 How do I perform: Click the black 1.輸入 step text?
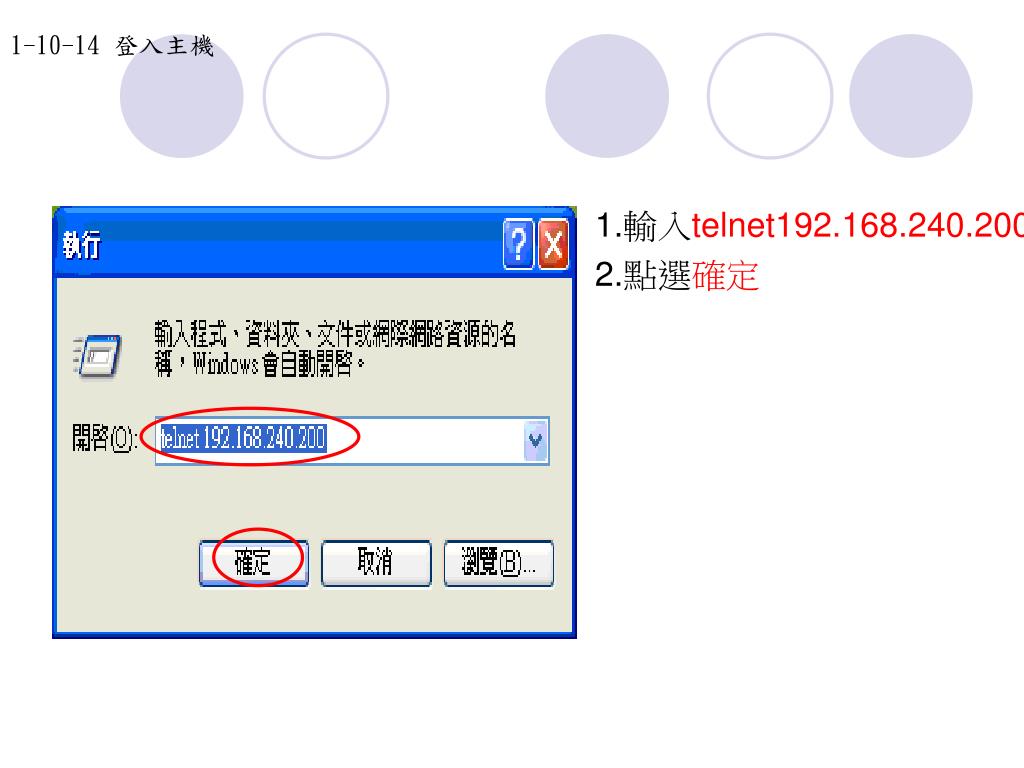[643, 226]
